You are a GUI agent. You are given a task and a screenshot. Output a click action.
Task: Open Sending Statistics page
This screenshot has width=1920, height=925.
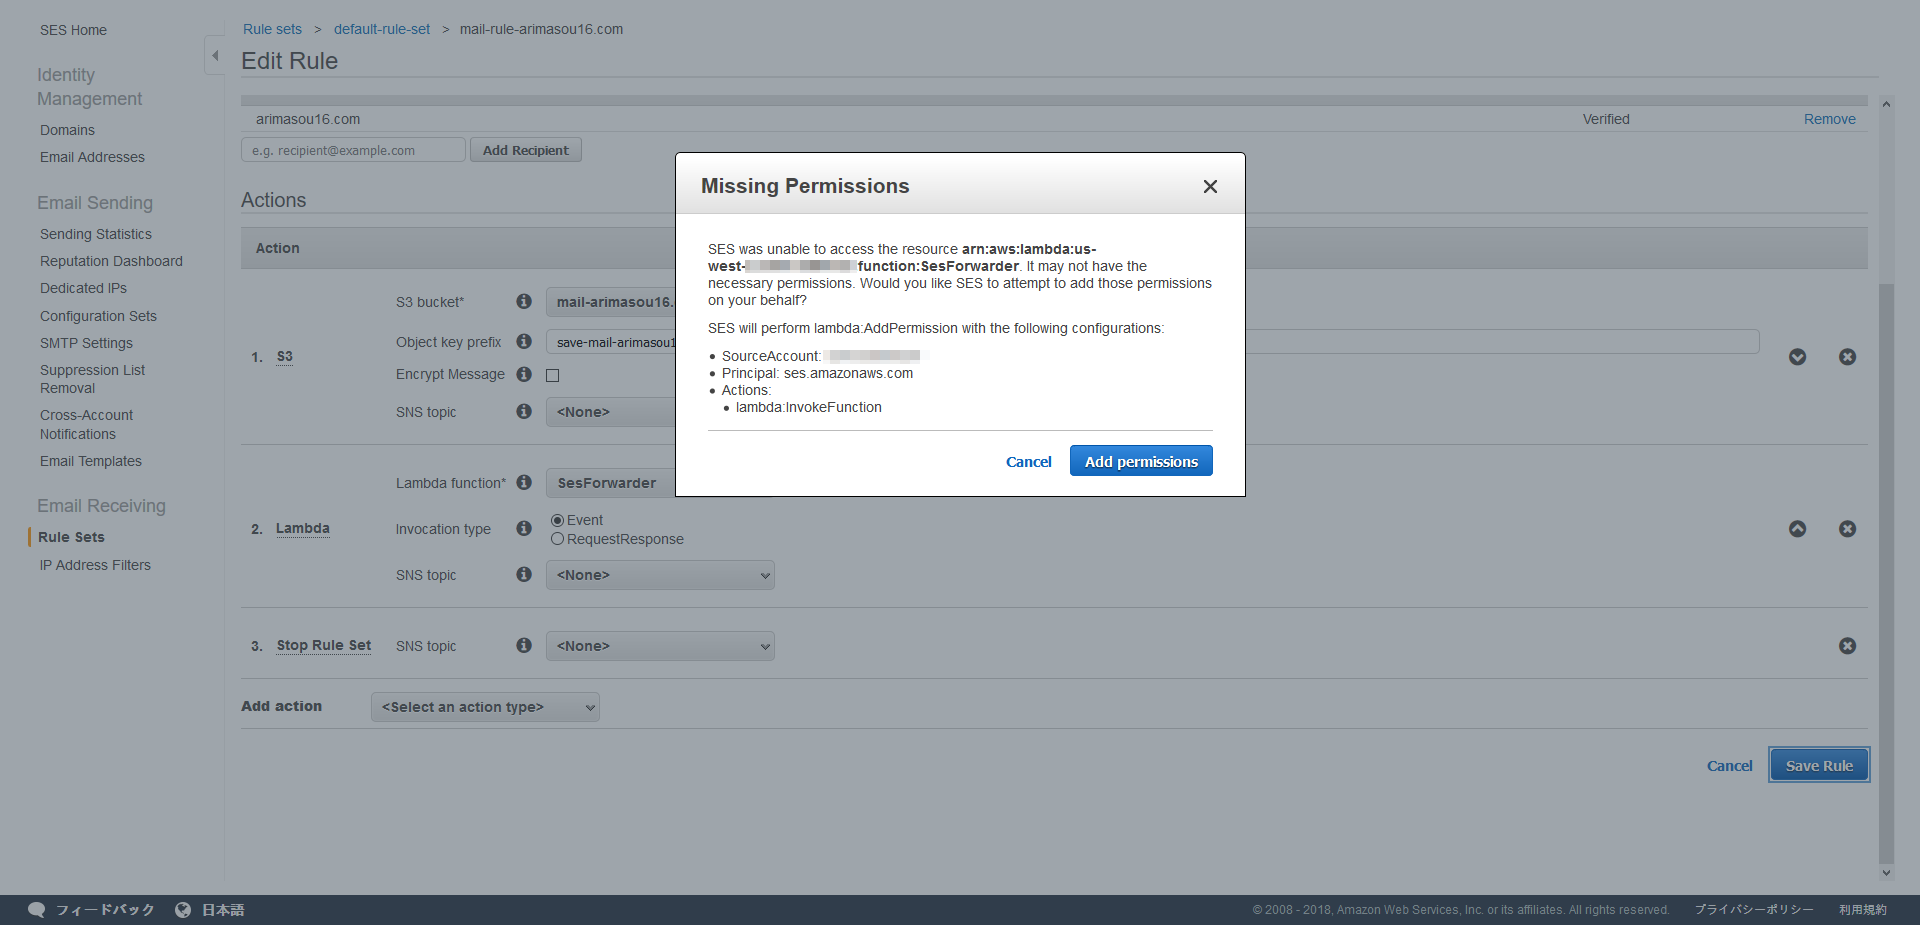coord(96,234)
